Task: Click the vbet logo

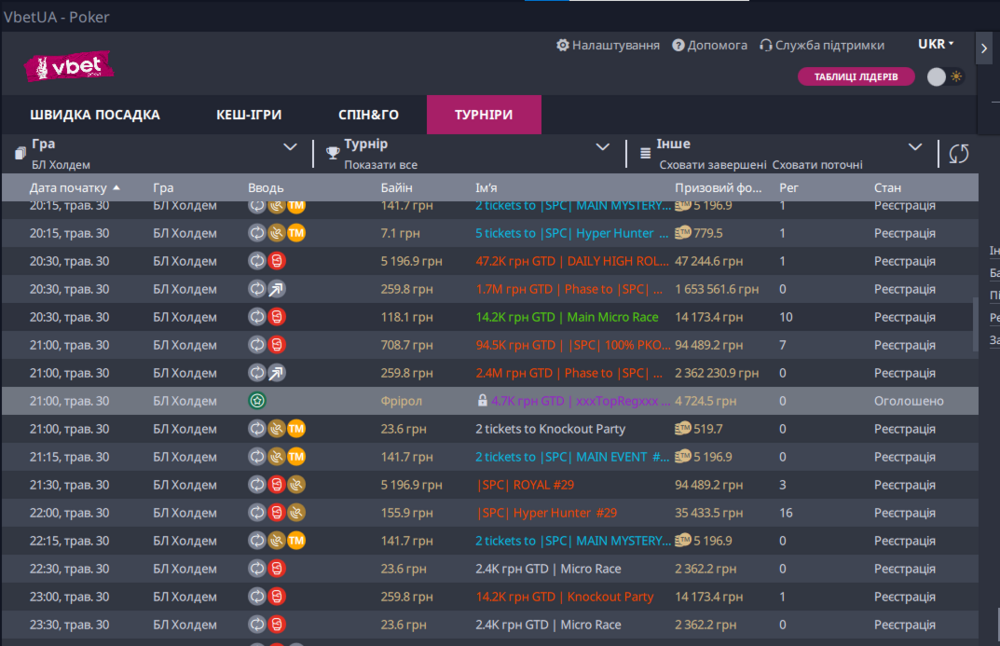Action: coord(69,66)
